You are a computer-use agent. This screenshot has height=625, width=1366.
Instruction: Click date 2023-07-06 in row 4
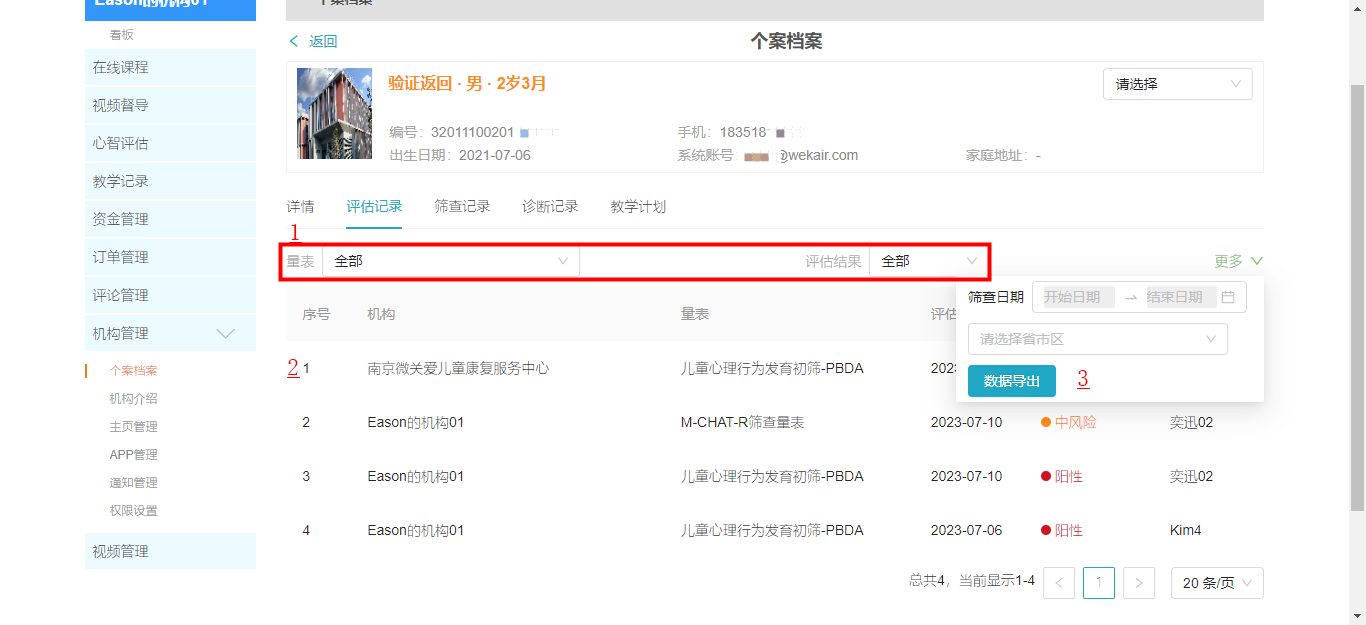point(966,530)
